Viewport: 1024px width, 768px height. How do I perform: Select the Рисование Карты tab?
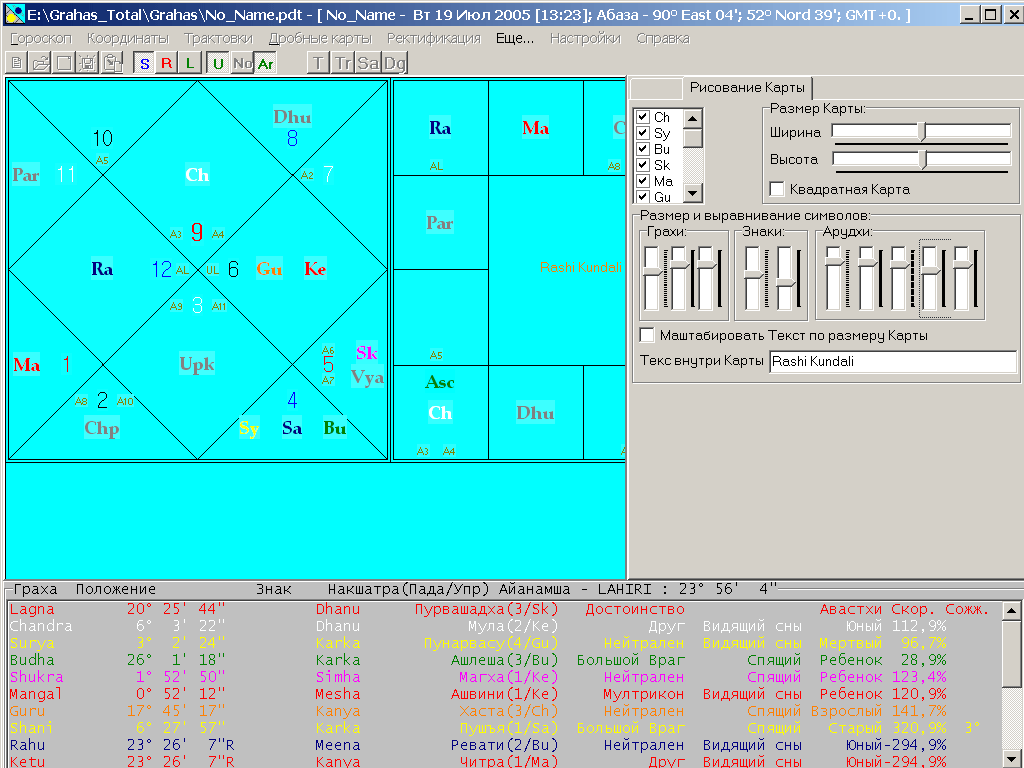(747, 88)
